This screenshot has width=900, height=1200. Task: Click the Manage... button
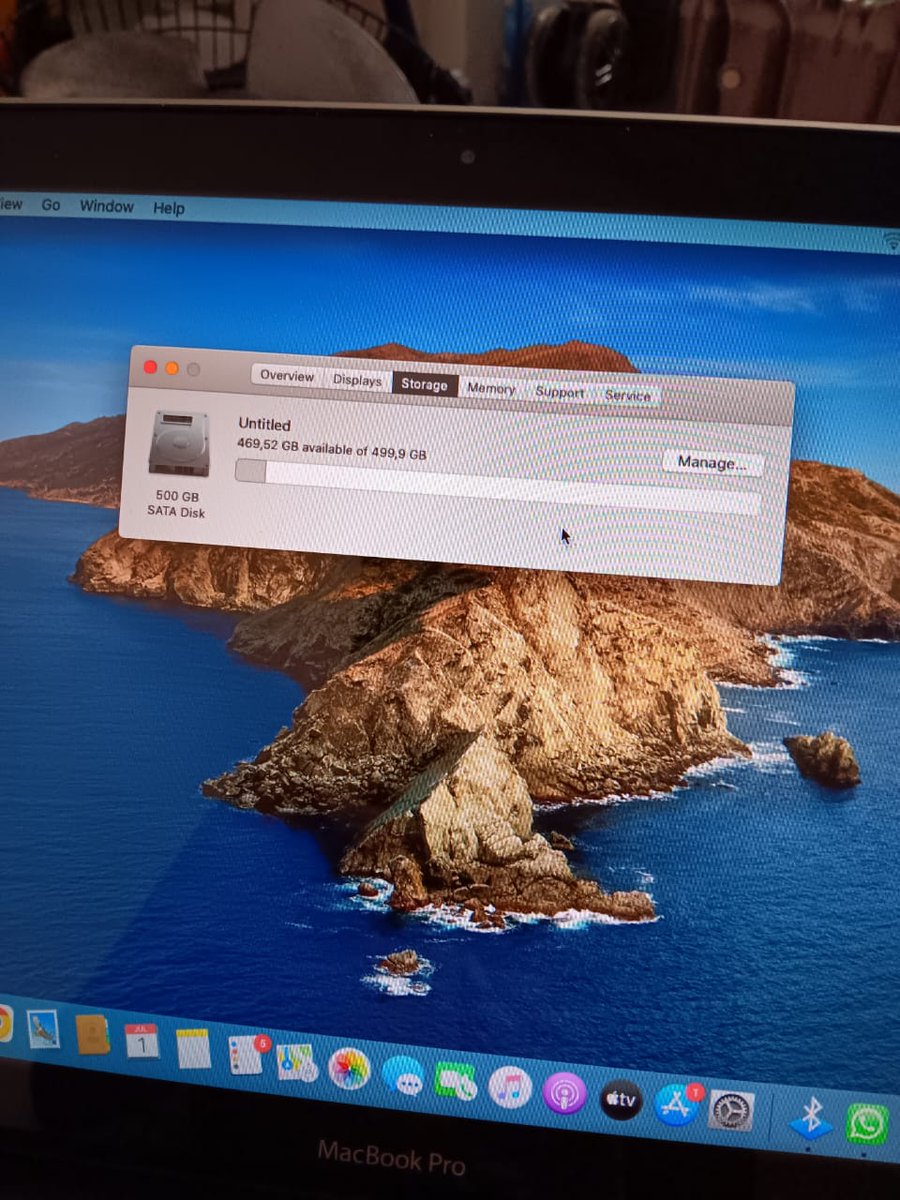(712, 463)
